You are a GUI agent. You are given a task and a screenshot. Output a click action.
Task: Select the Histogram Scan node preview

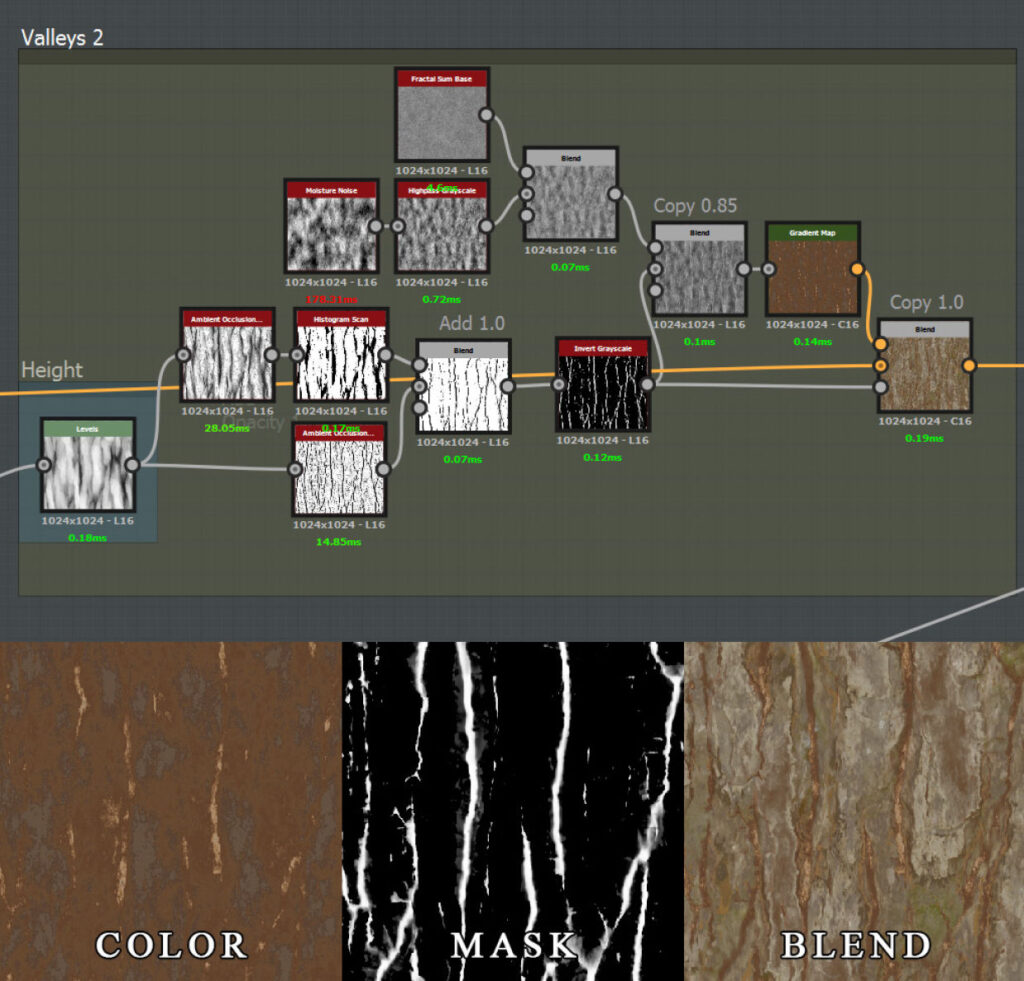pos(340,362)
